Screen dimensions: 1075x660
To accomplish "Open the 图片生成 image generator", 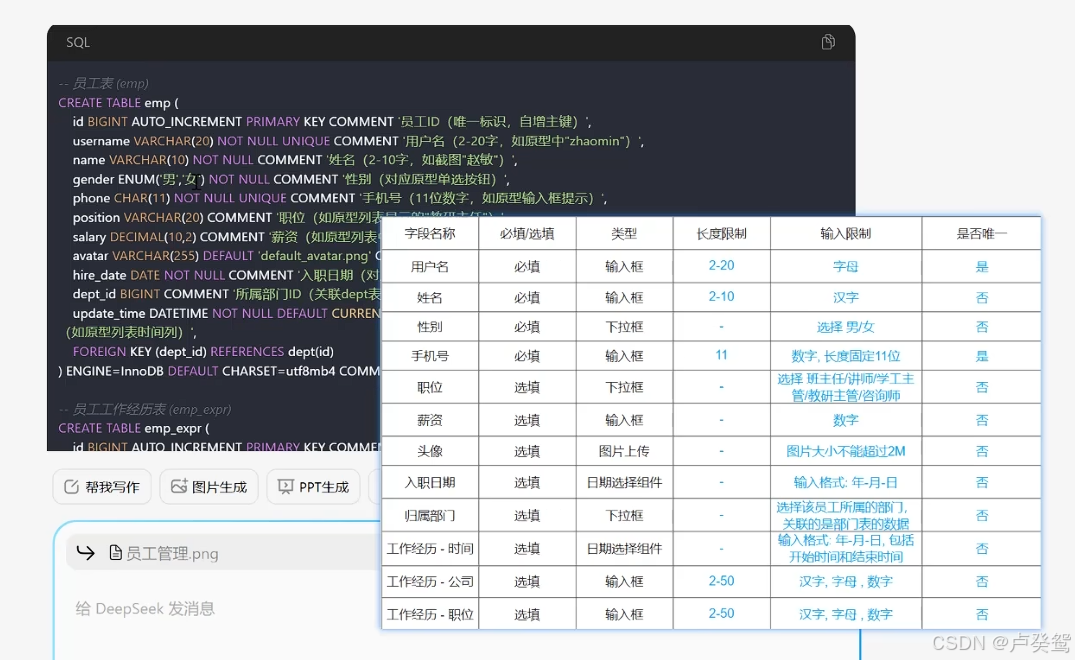I will (x=209, y=487).
